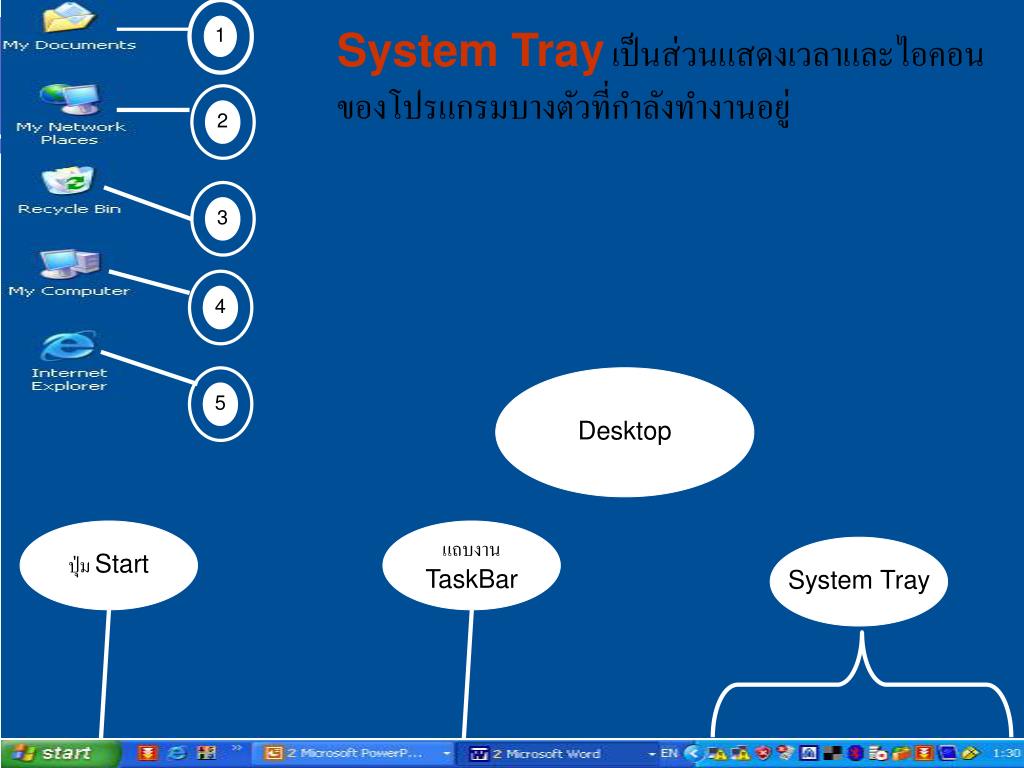
Task: Click the tray icon right of the red shield
Action: tap(785, 753)
